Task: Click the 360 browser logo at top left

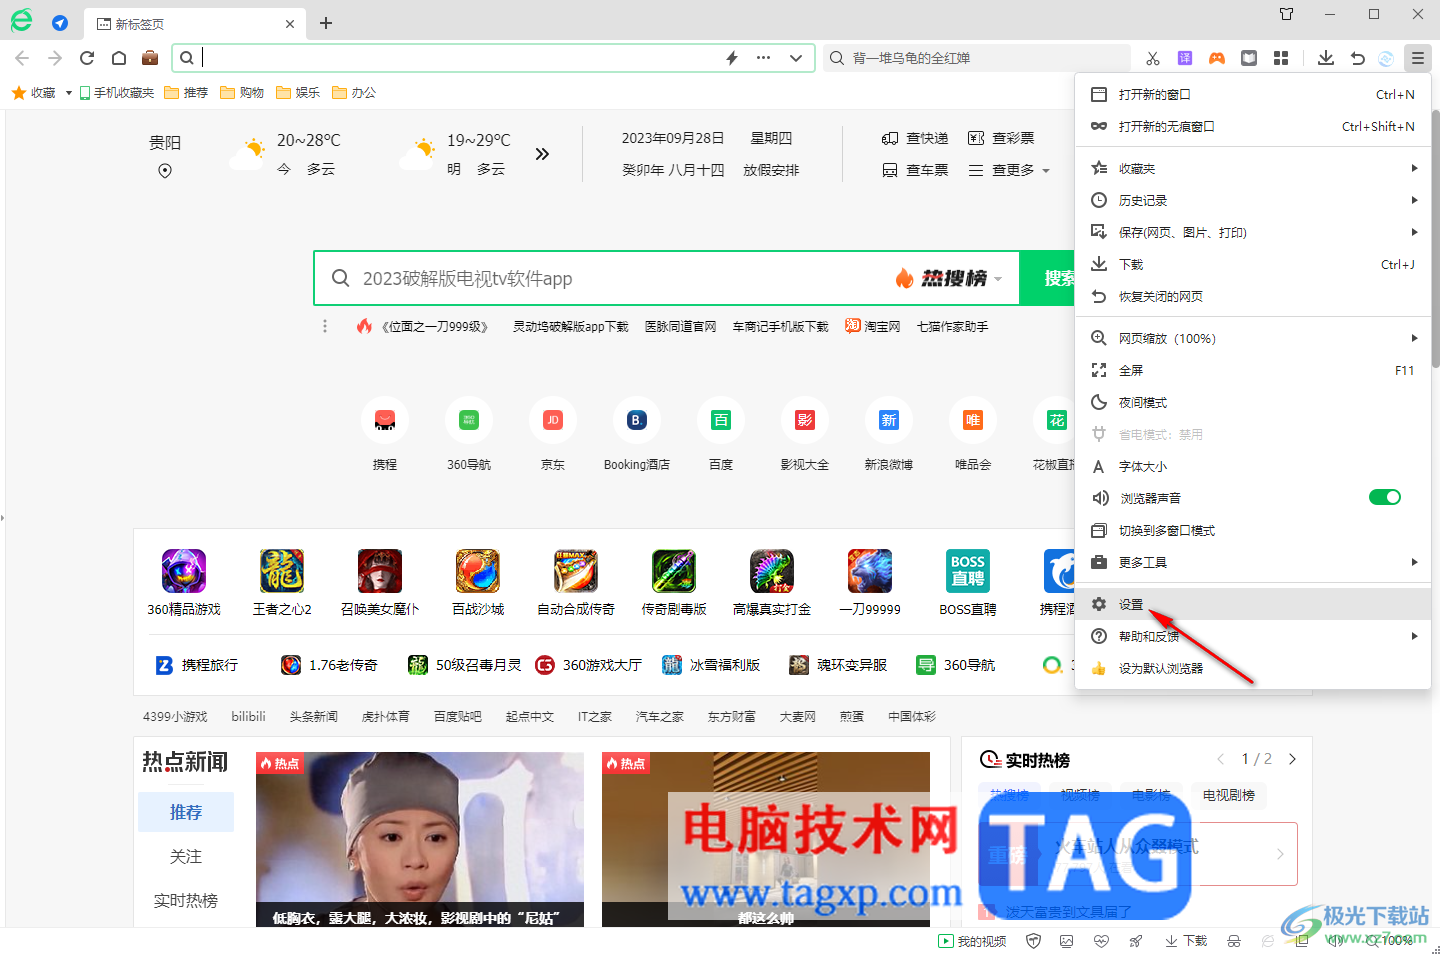Action: coord(21,21)
